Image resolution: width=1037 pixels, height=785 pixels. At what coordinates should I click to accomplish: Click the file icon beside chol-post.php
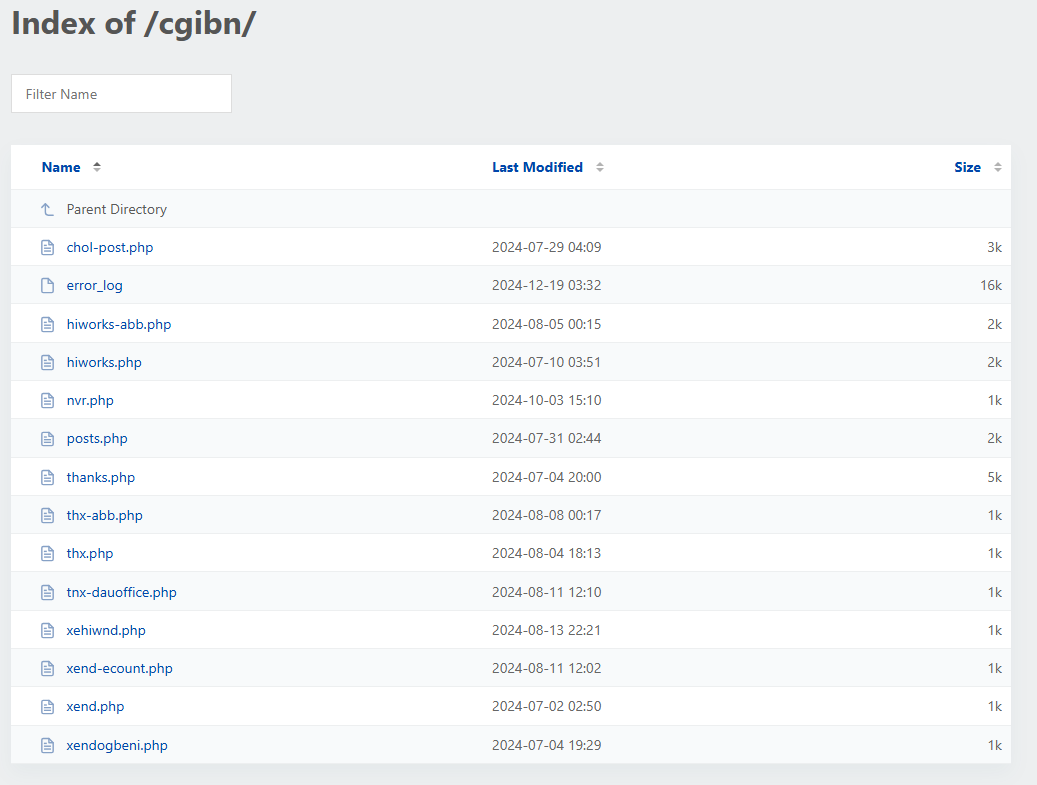click(x=47, y=247)
